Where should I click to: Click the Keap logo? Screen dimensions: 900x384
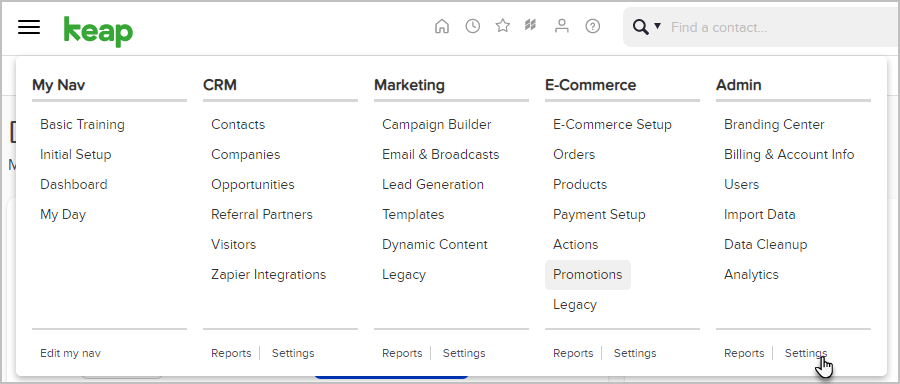[98, 31]
